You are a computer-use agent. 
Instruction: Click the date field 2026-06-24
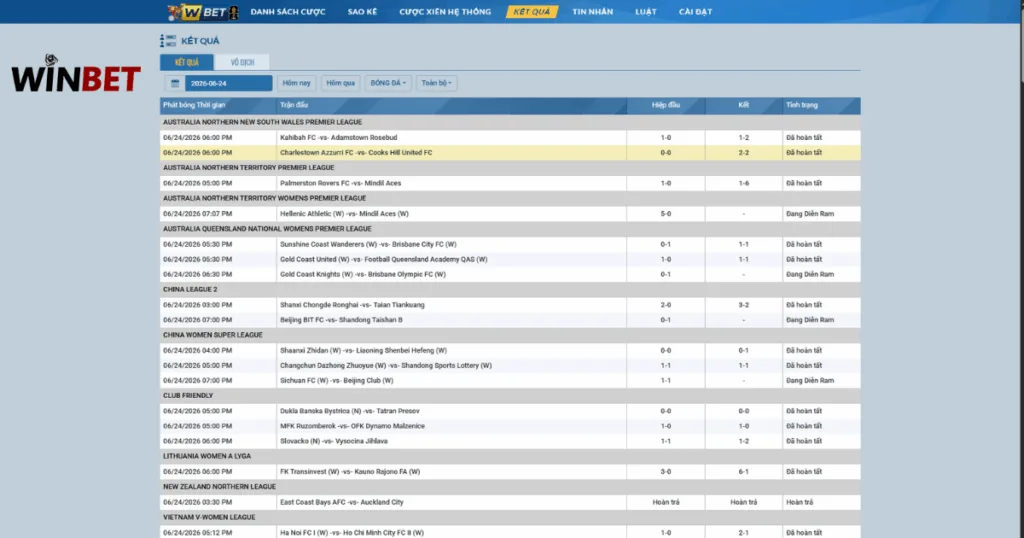tap(229, 83)
